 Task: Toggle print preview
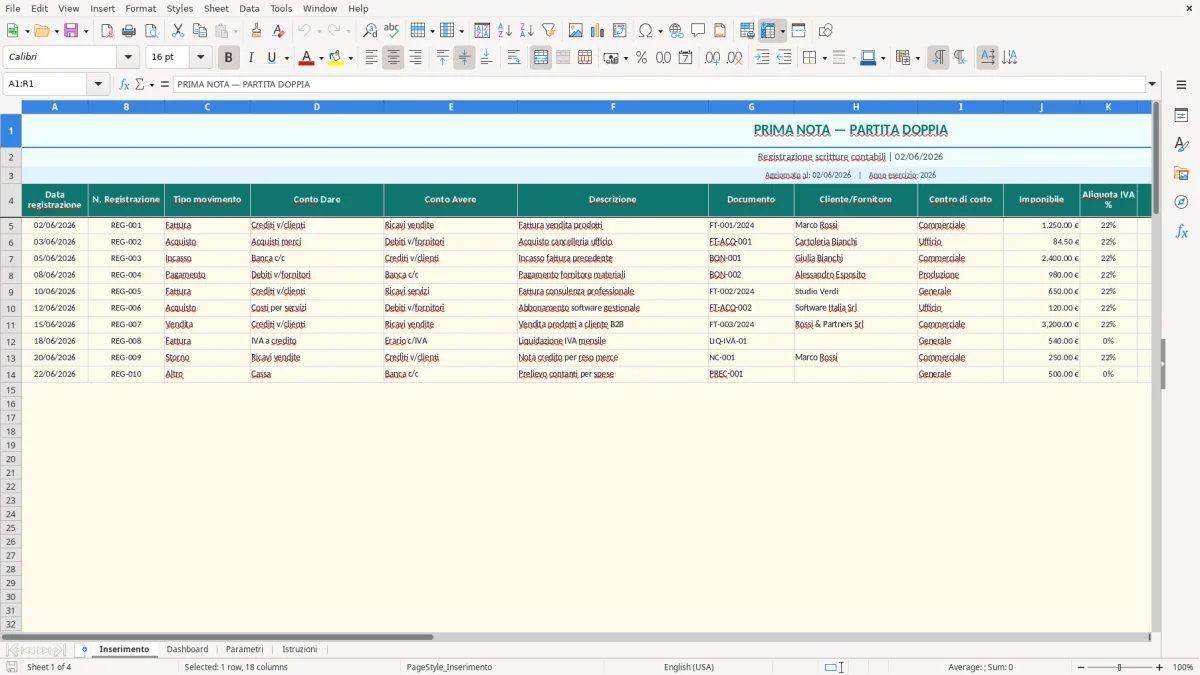[x=151, y=31]
